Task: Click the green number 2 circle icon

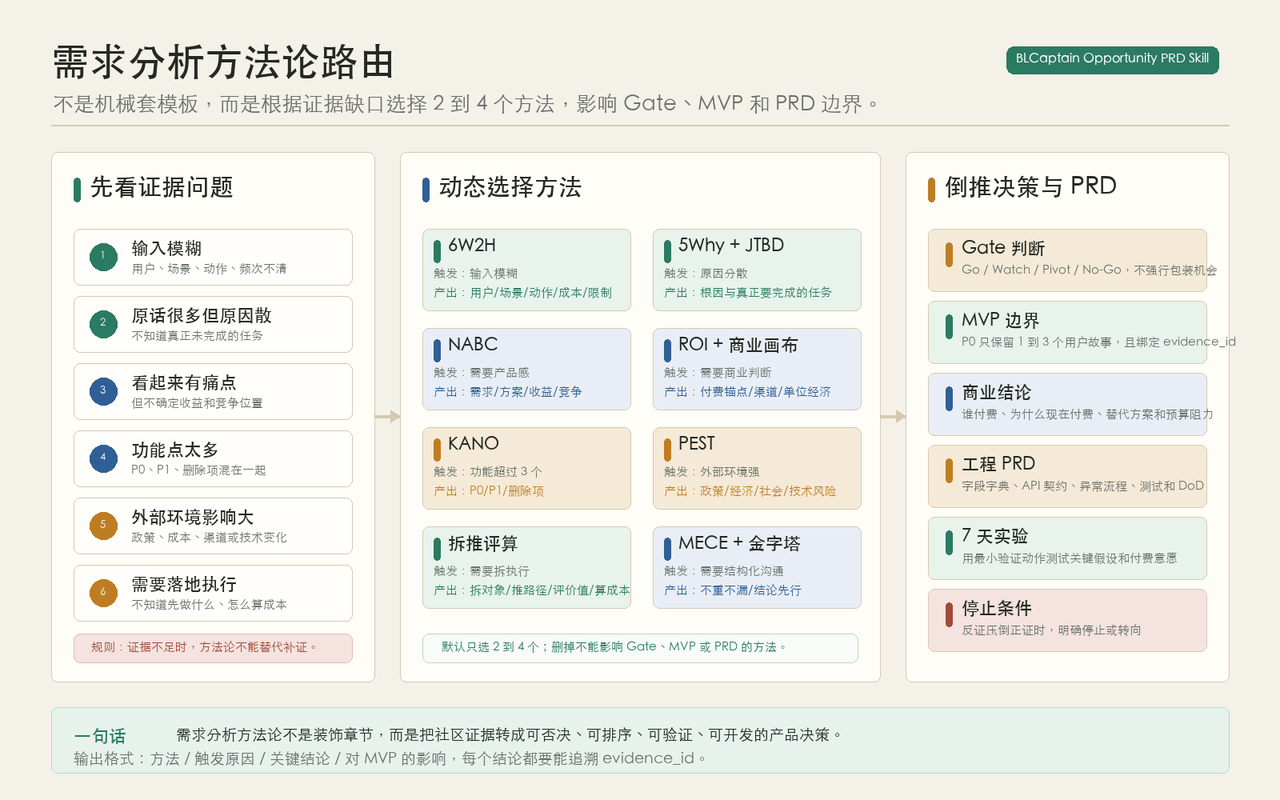Action: [x=102, y=324]
